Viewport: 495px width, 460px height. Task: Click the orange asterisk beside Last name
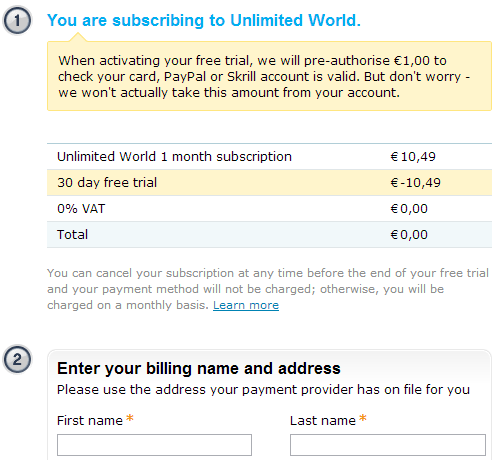click(x=363, y=418)
